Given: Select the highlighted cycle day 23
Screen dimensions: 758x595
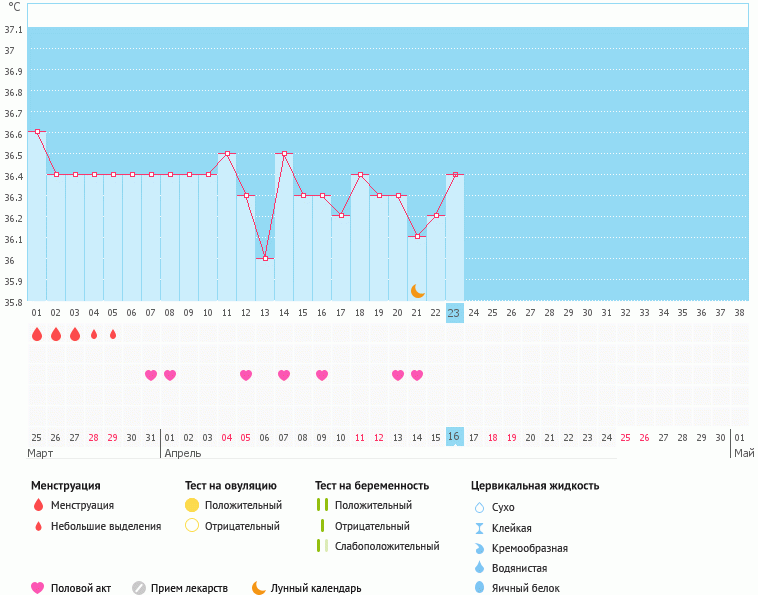Looking at the screenshot, I should tap(454, 313).
